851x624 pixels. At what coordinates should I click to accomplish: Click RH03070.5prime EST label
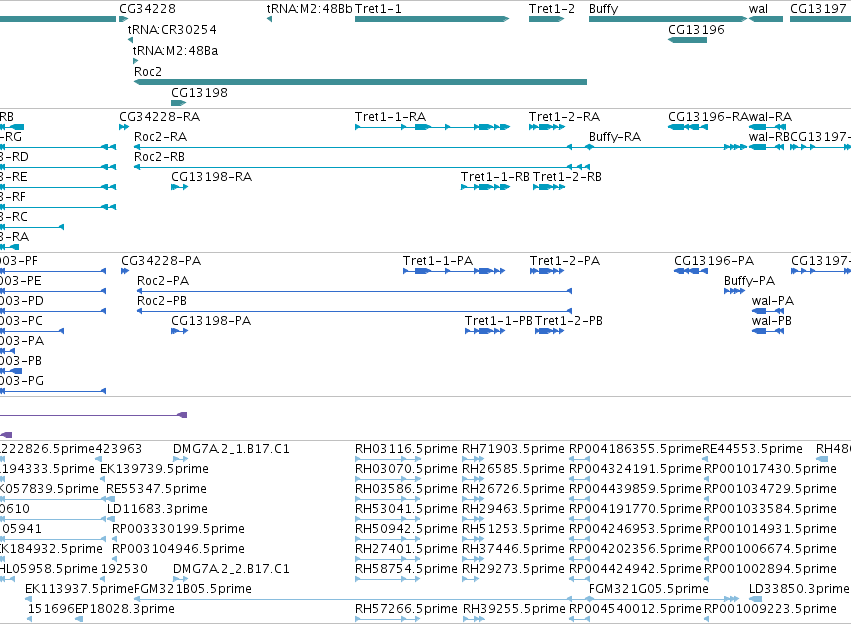pos(407,469)
